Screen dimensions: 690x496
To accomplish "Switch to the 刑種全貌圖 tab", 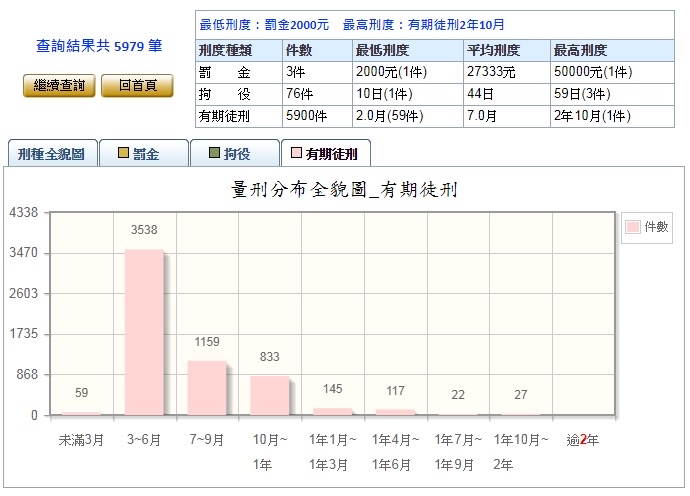I will [x=52, y=154].
